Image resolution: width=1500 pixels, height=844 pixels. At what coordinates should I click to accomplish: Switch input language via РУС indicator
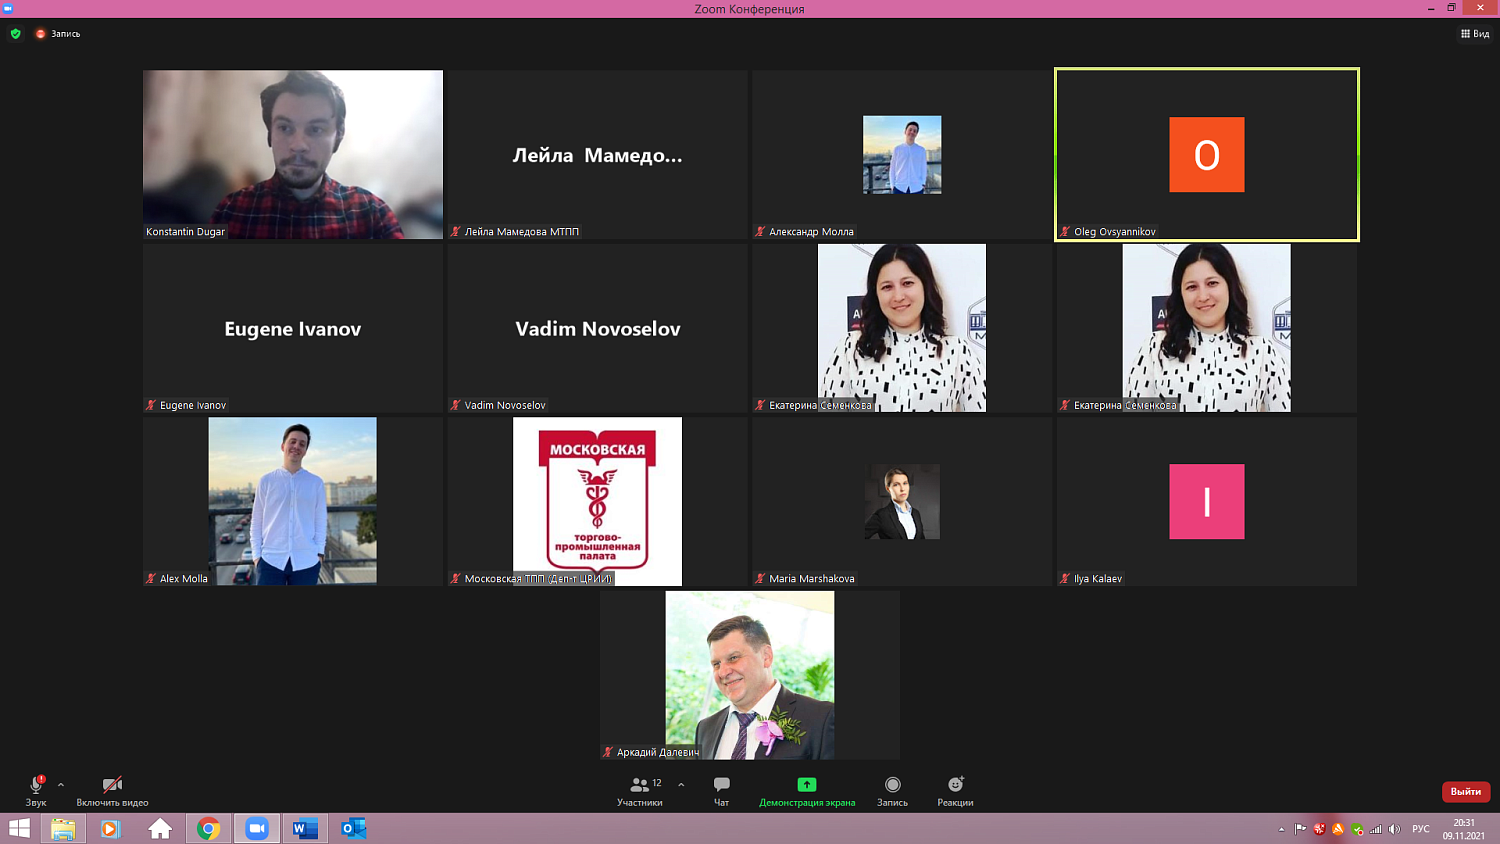click(x=1421, y=829)
